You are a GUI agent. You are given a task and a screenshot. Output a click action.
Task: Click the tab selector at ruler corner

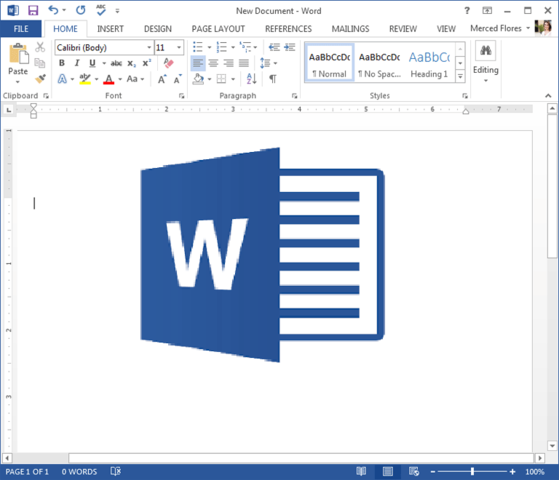tap(9, 110)
